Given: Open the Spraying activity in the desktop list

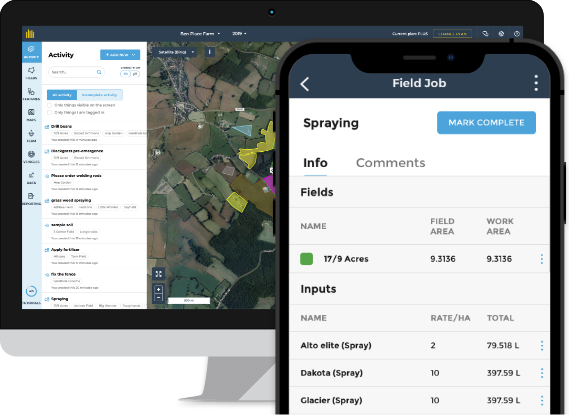Looking at the screenshot, I should tap(95, 302).
